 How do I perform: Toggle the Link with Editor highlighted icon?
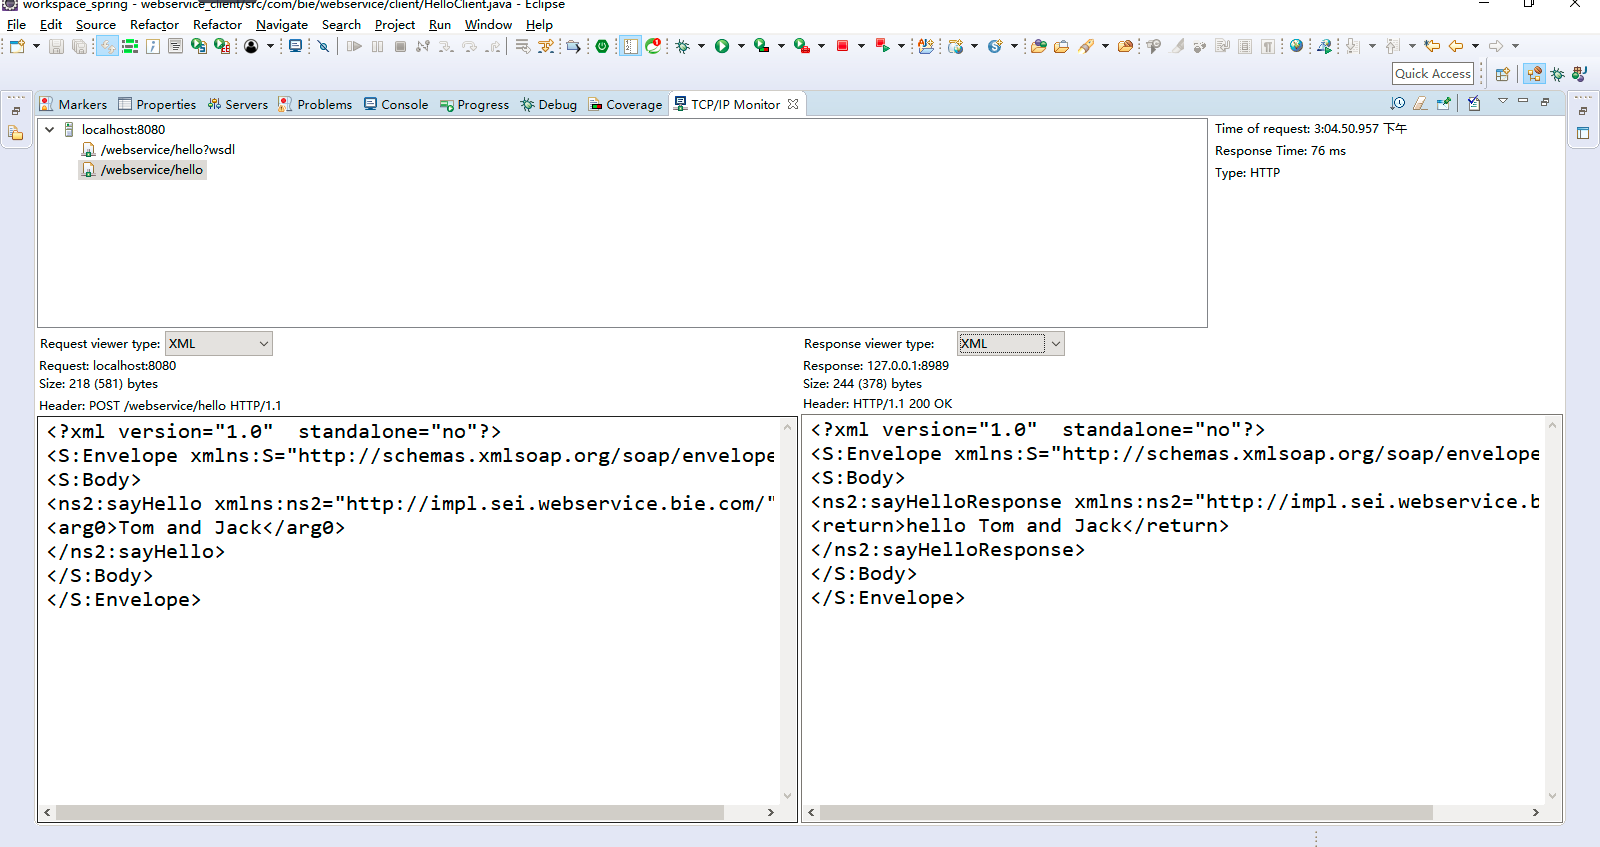[x=107, y=46]
